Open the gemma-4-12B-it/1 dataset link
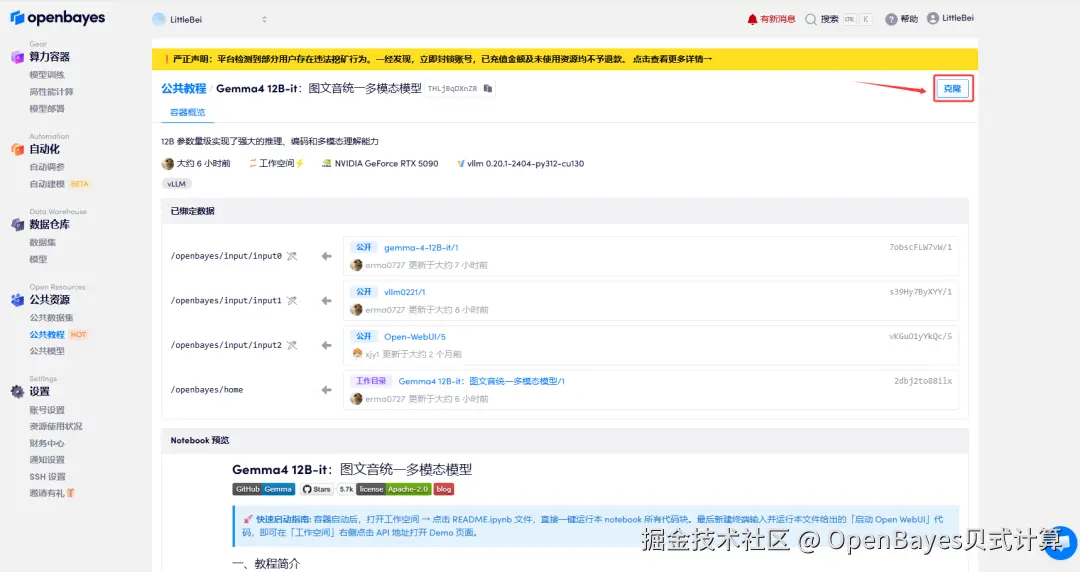1080x572 pixels. coord(421,247)
